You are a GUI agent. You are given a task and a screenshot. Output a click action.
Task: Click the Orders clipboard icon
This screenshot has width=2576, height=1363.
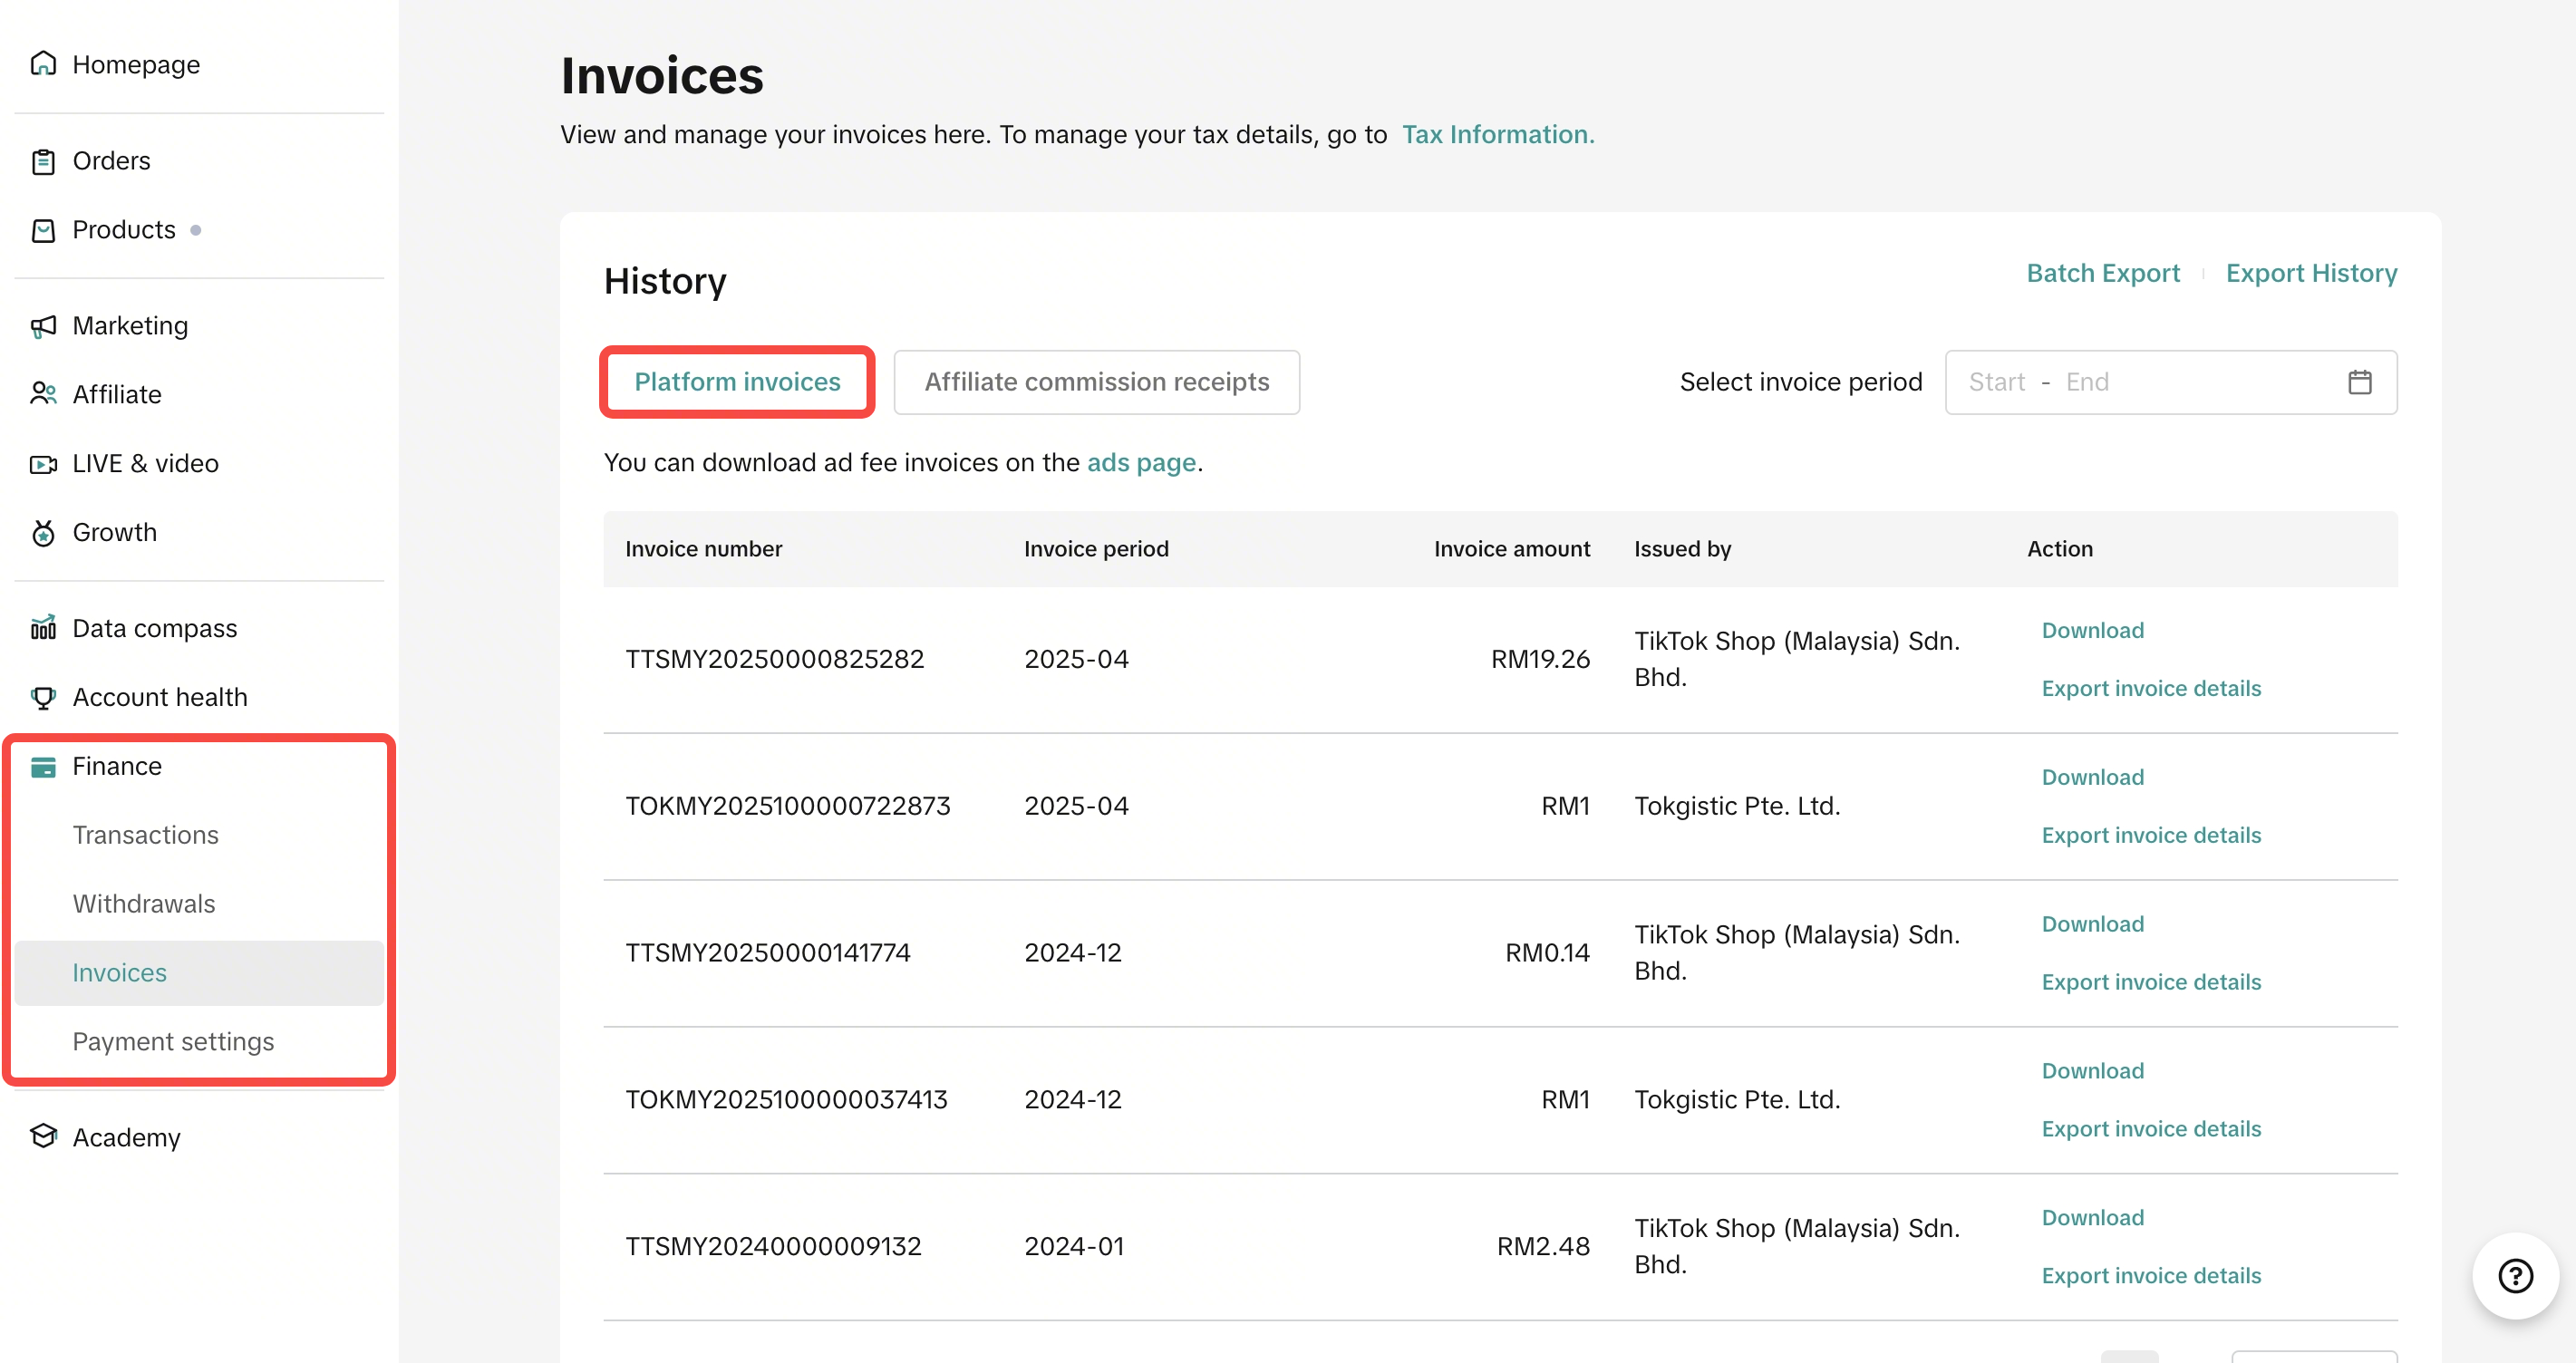pyautogui.click(x=43, y=161)
